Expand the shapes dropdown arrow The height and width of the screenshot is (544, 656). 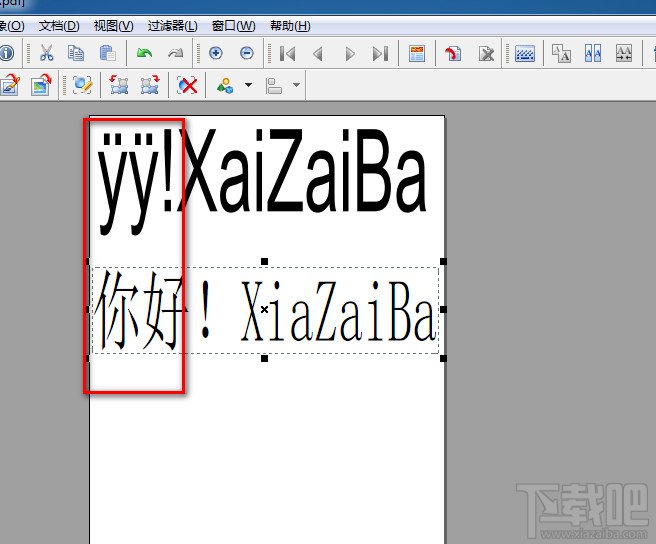(x=249, y=85)
